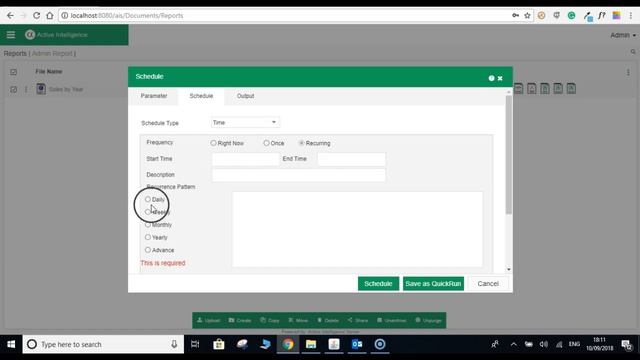Click the browser address bar URL
The height and width of the screenshot is (360, 640).
[127, 16]
